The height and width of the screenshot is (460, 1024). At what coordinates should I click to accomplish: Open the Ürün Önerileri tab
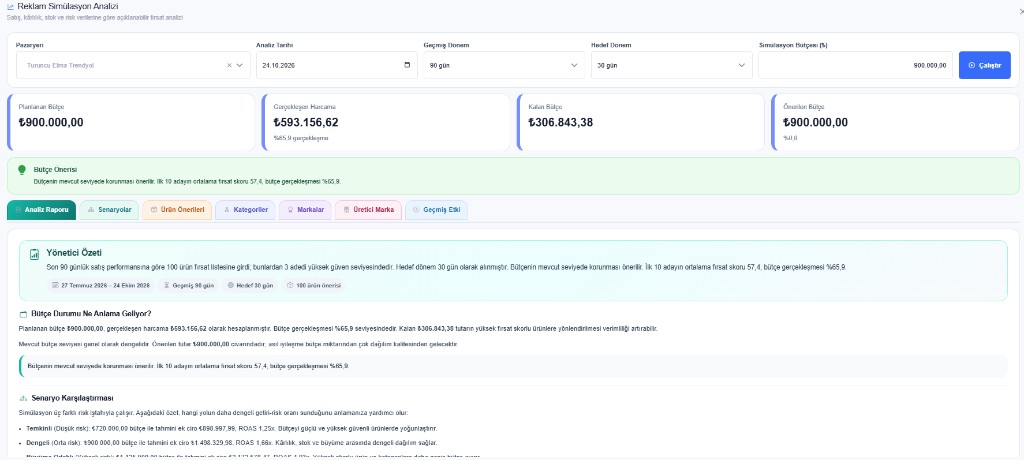[x=177, y=210]
